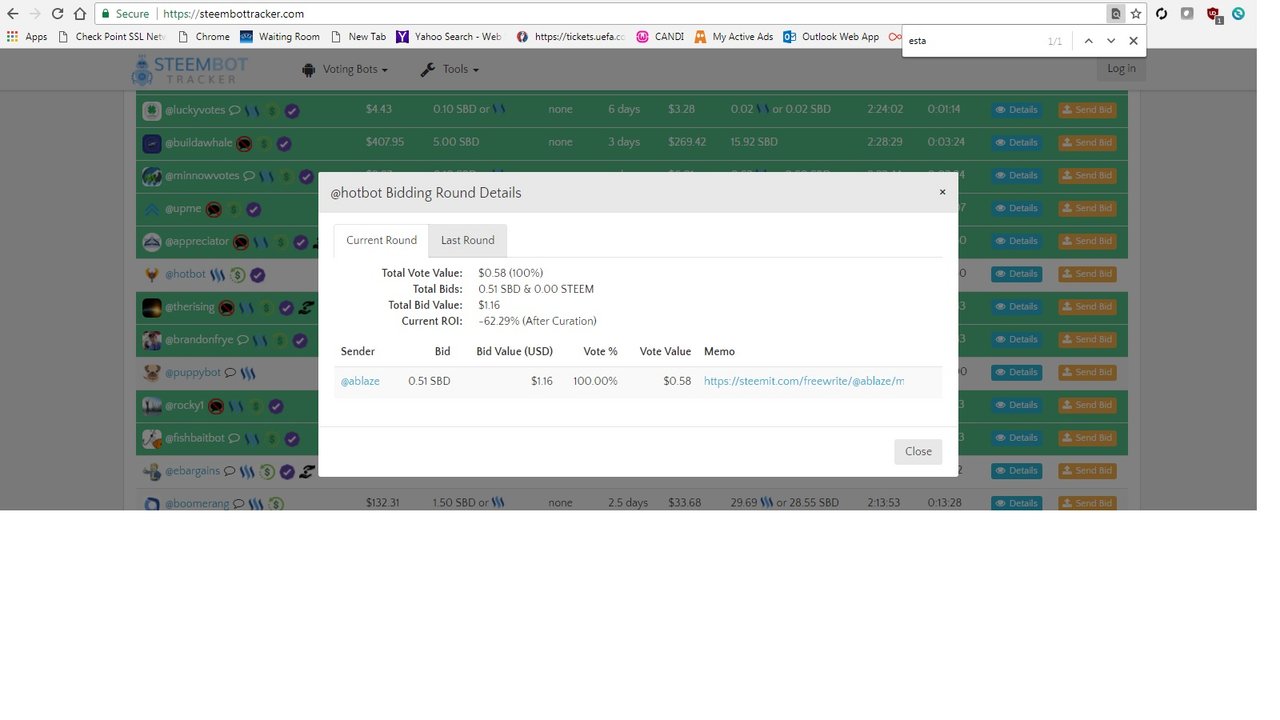The width and height of the screenshot is (1280, 720).
Task: View Details for the @boomerang row
Action: coord(1016,503)
